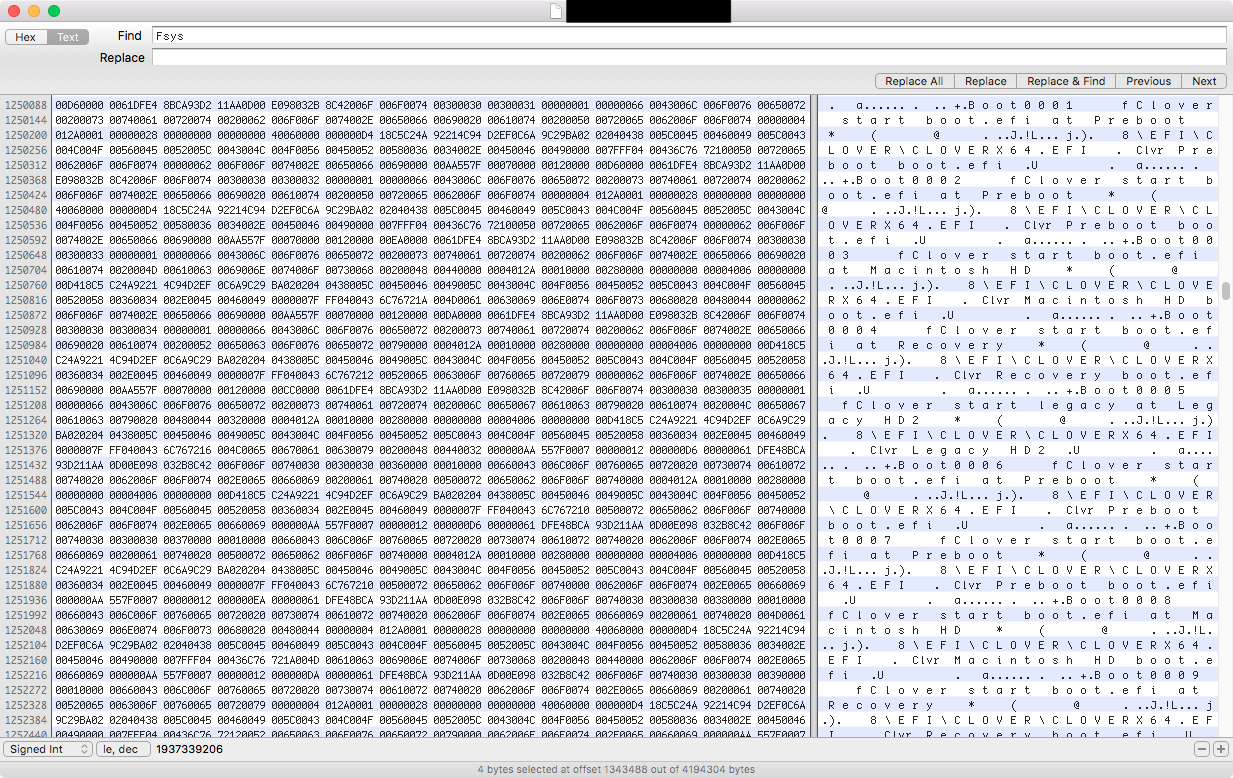The height and width of the screenshot is (778, 1233).
Task: Click line offset 1251152
Action: point(25,390)
